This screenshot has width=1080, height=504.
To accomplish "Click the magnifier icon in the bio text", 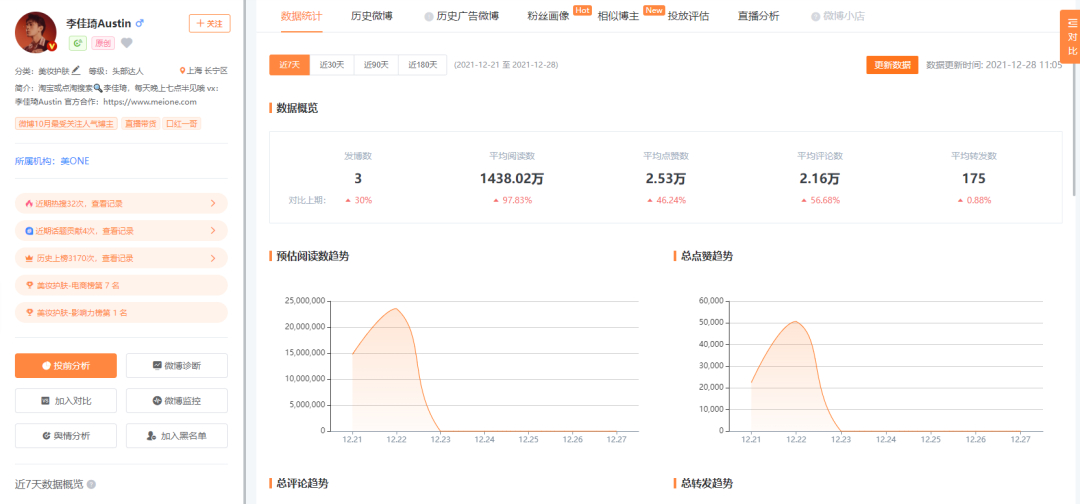I will (98, 88).
